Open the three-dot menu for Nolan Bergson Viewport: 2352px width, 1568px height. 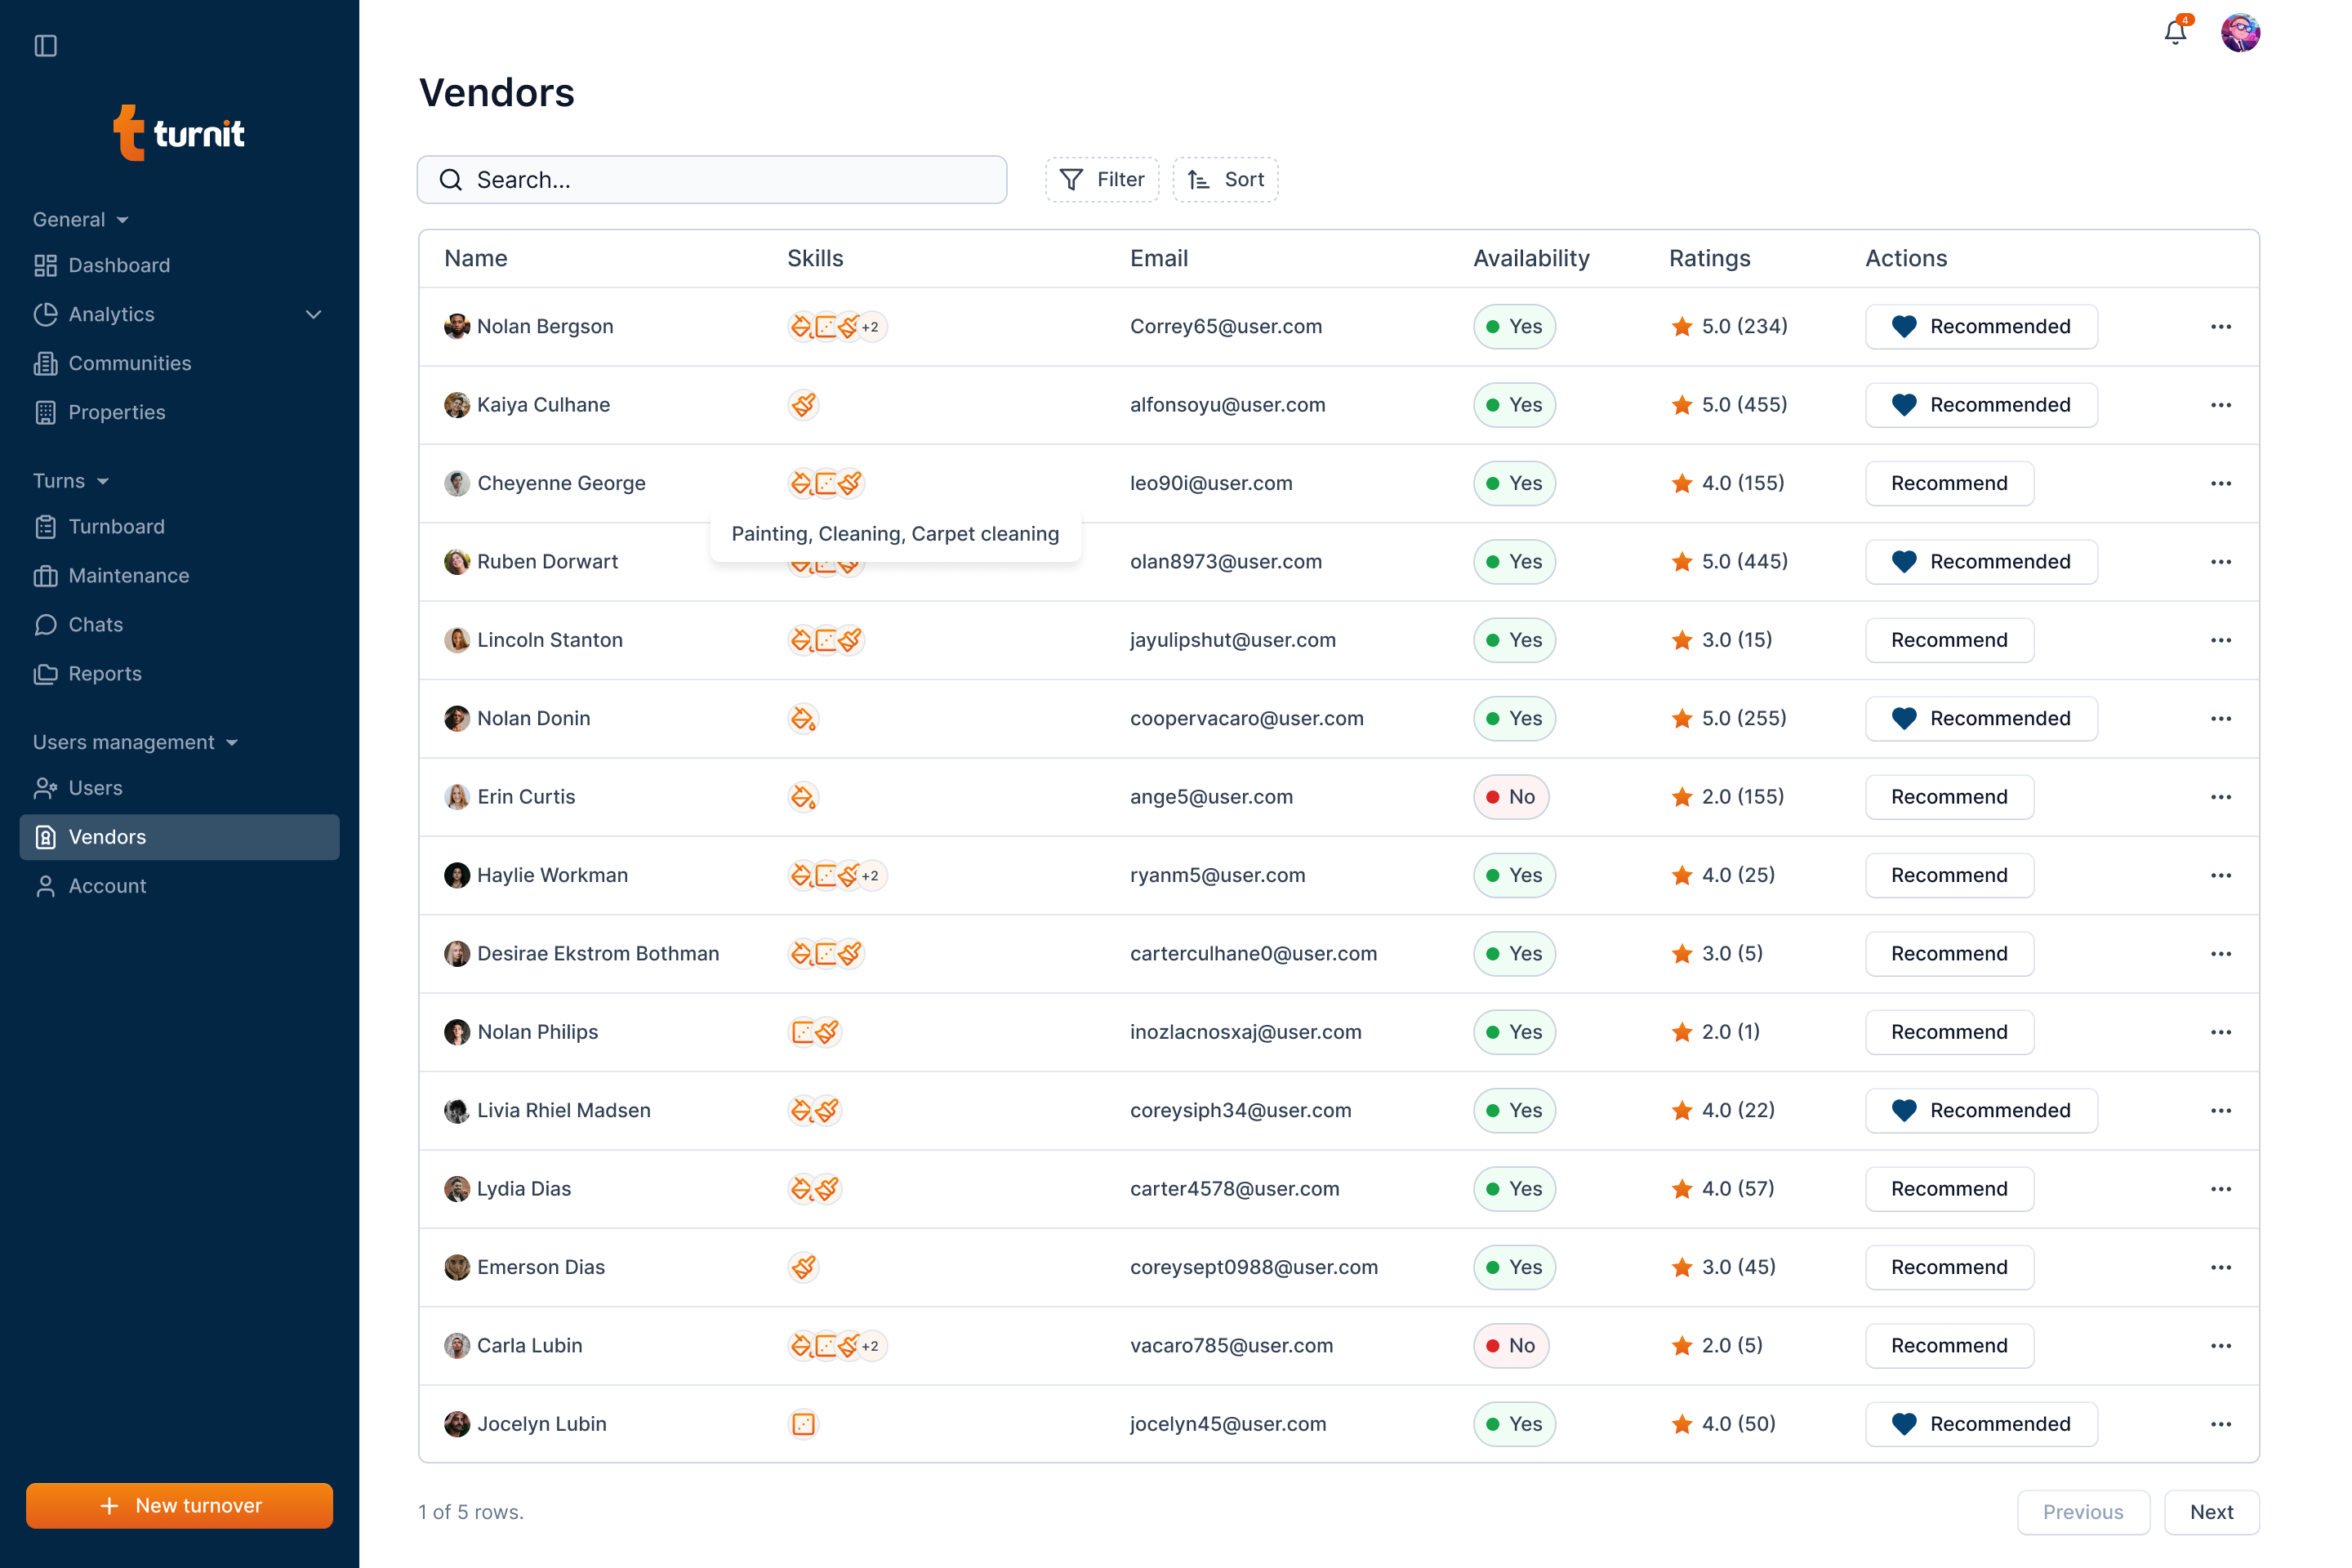pos(2220,327)
